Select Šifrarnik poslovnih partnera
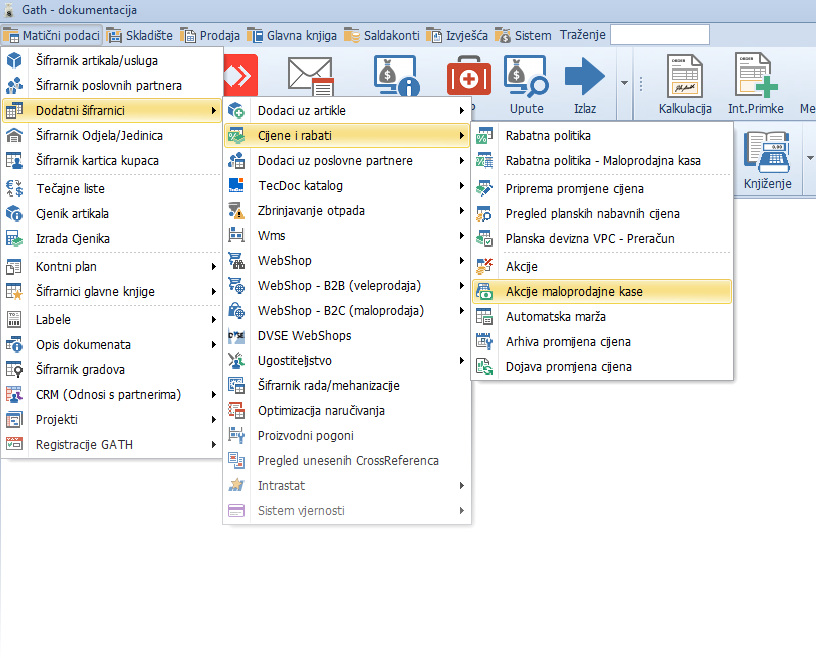The width and height of the screenshot is (816, 660). [108, 85]
